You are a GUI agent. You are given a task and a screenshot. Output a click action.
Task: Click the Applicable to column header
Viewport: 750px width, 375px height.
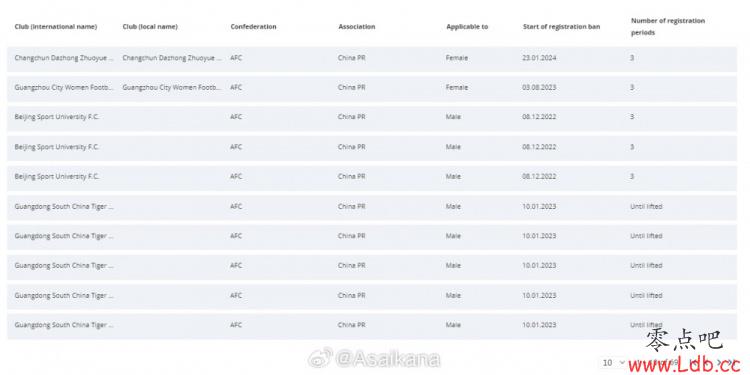pos(467,27)
